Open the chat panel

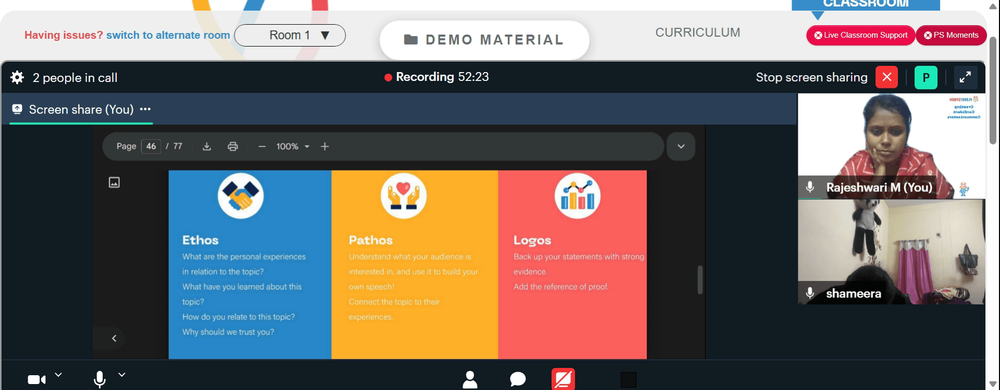coord(518,380)
